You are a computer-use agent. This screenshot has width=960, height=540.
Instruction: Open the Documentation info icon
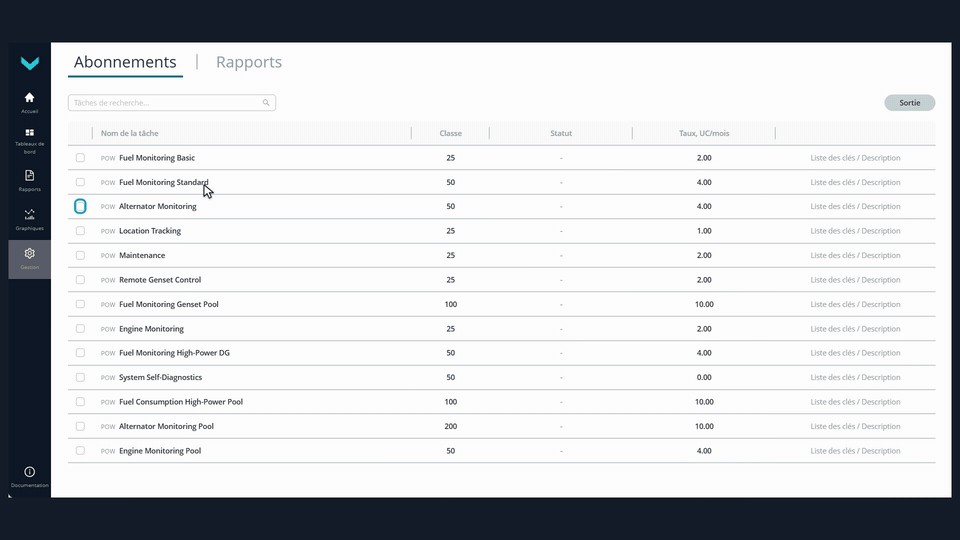coord(29,472)
